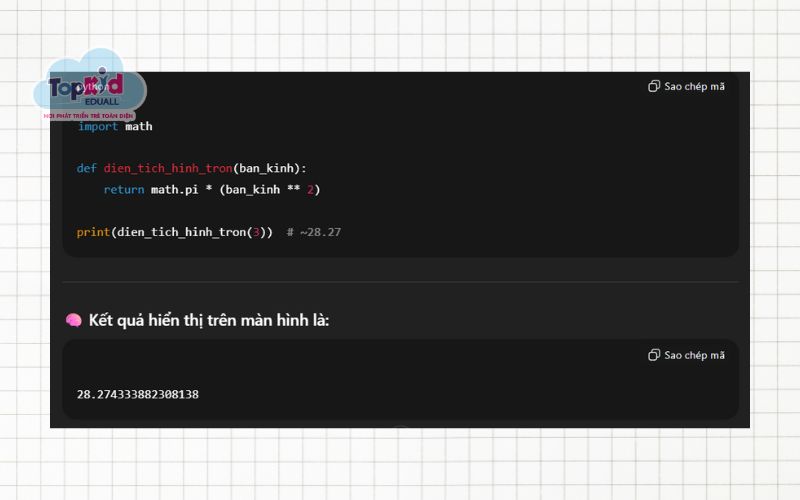
Task: Click the '# ~28.27' comment
Action: 314,232
